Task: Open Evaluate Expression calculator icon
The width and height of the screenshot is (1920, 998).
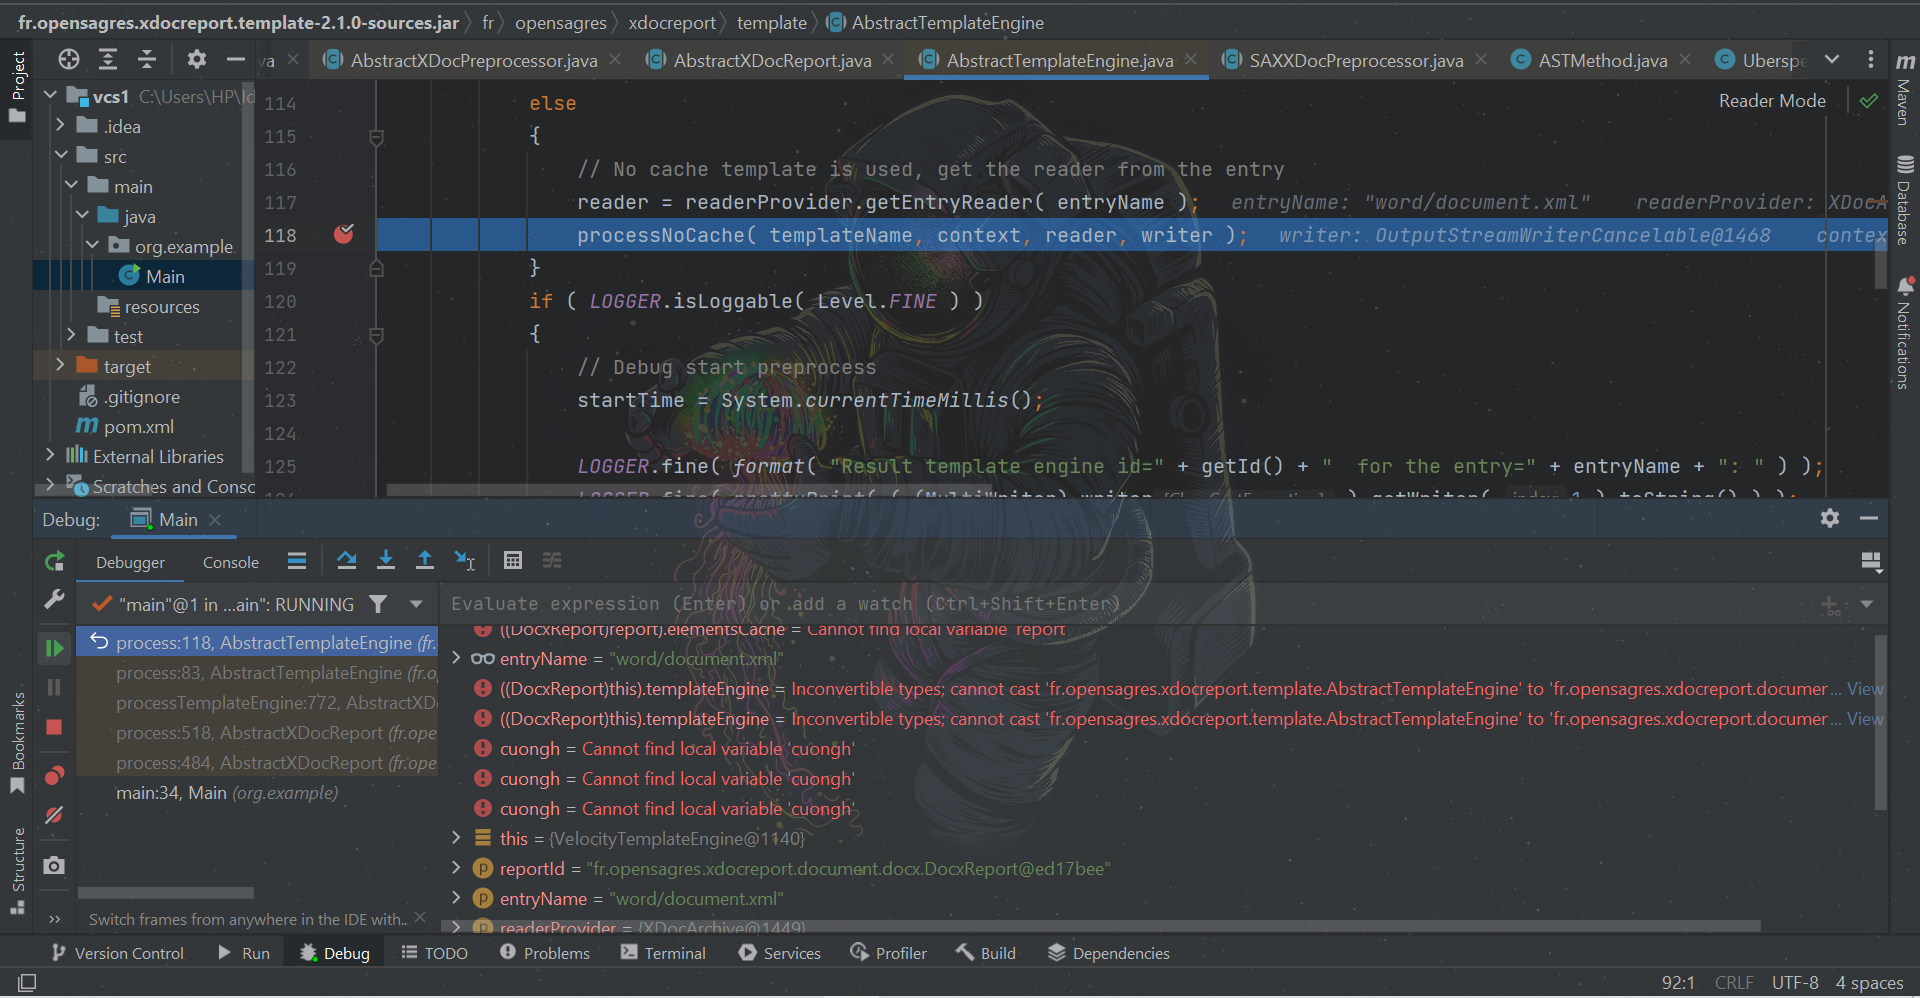Action: pyautogui.click(x=513, y=561)
